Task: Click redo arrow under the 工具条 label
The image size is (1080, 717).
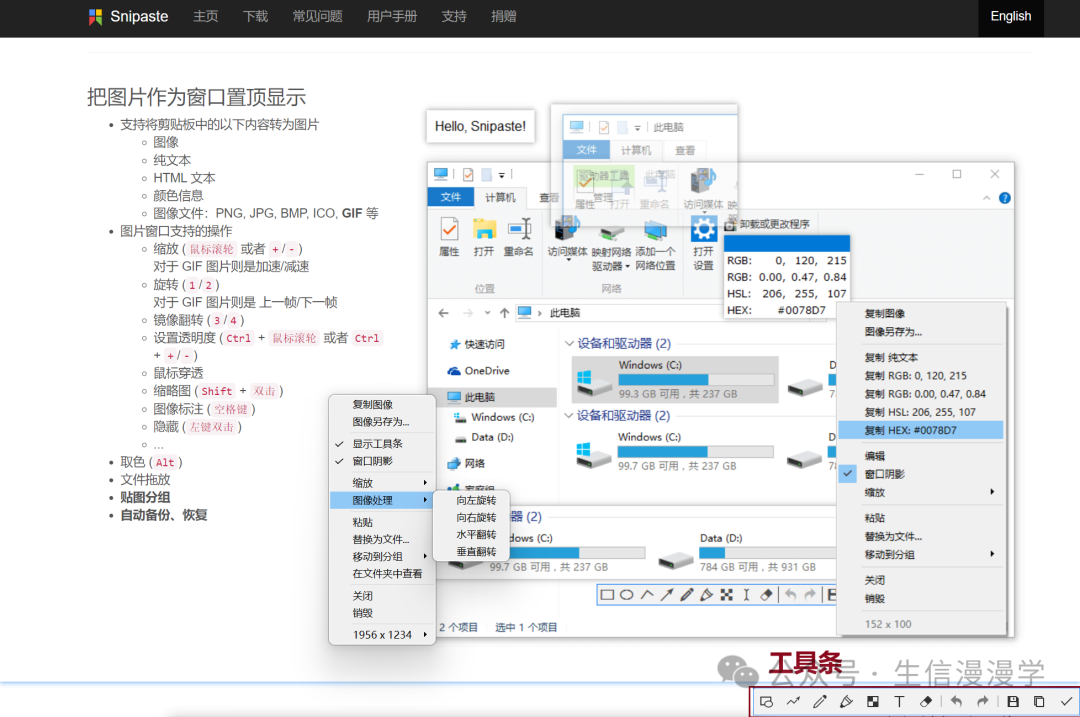Action: click(983, 702)
